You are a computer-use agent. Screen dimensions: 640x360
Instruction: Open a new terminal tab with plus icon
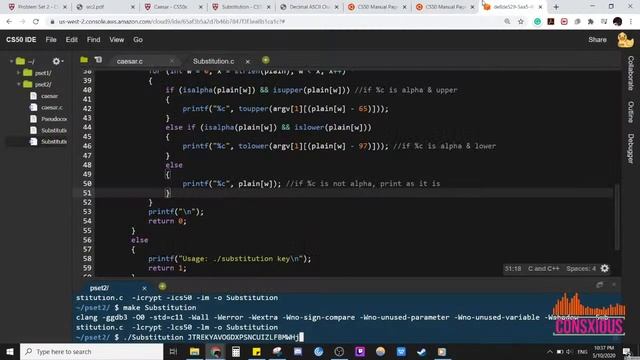(162, 287)
